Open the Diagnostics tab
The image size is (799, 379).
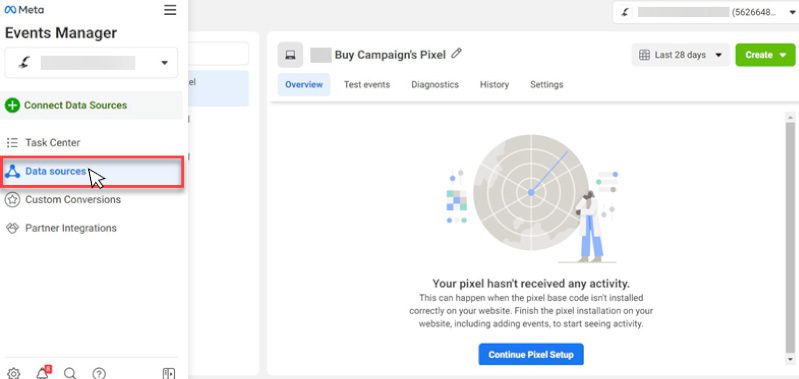click(435, 85)
